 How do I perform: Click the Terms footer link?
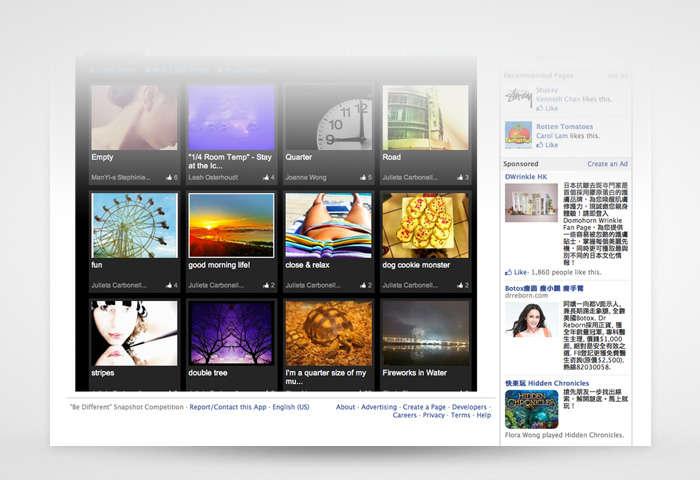(460, 415)
